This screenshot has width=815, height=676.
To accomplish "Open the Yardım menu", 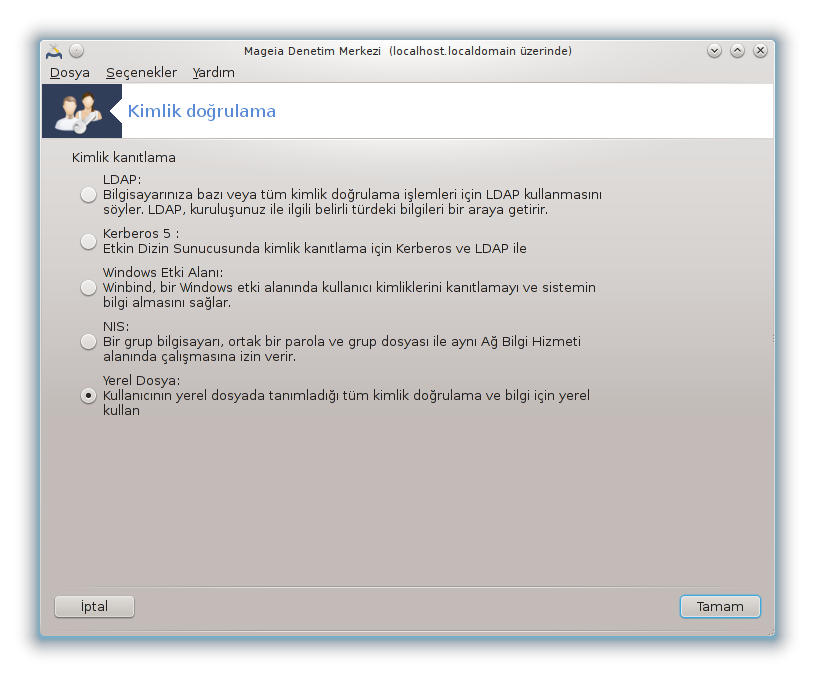I will tap(214, 73).
